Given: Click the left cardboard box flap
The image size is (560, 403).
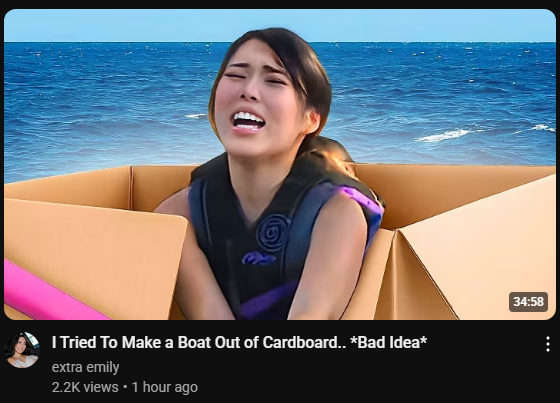Looking at the screenshot, I should [x=93, y=250].
